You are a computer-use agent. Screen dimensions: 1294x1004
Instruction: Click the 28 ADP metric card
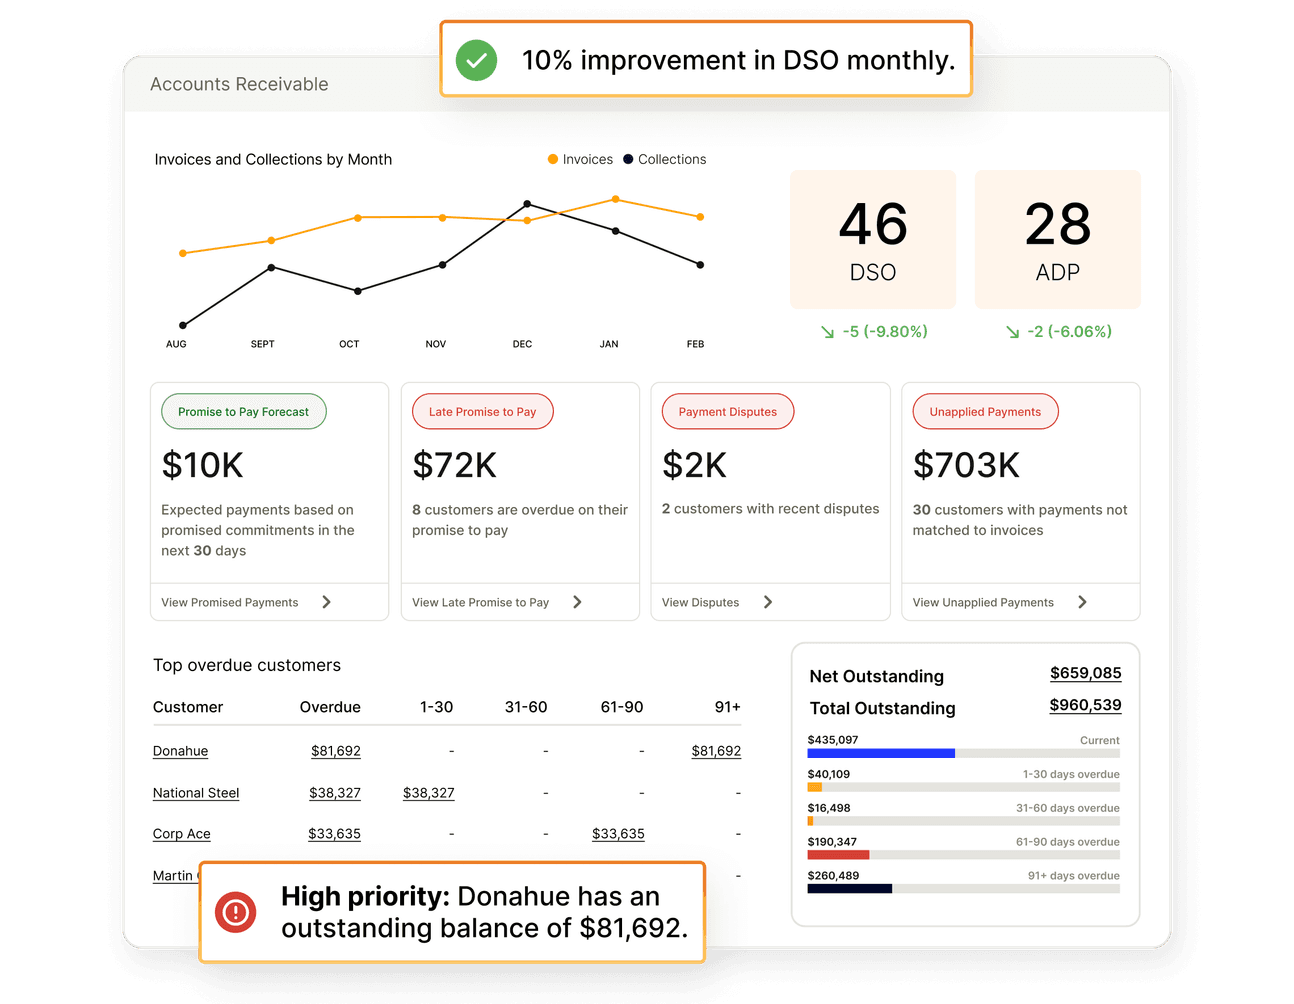point(1058,239)
